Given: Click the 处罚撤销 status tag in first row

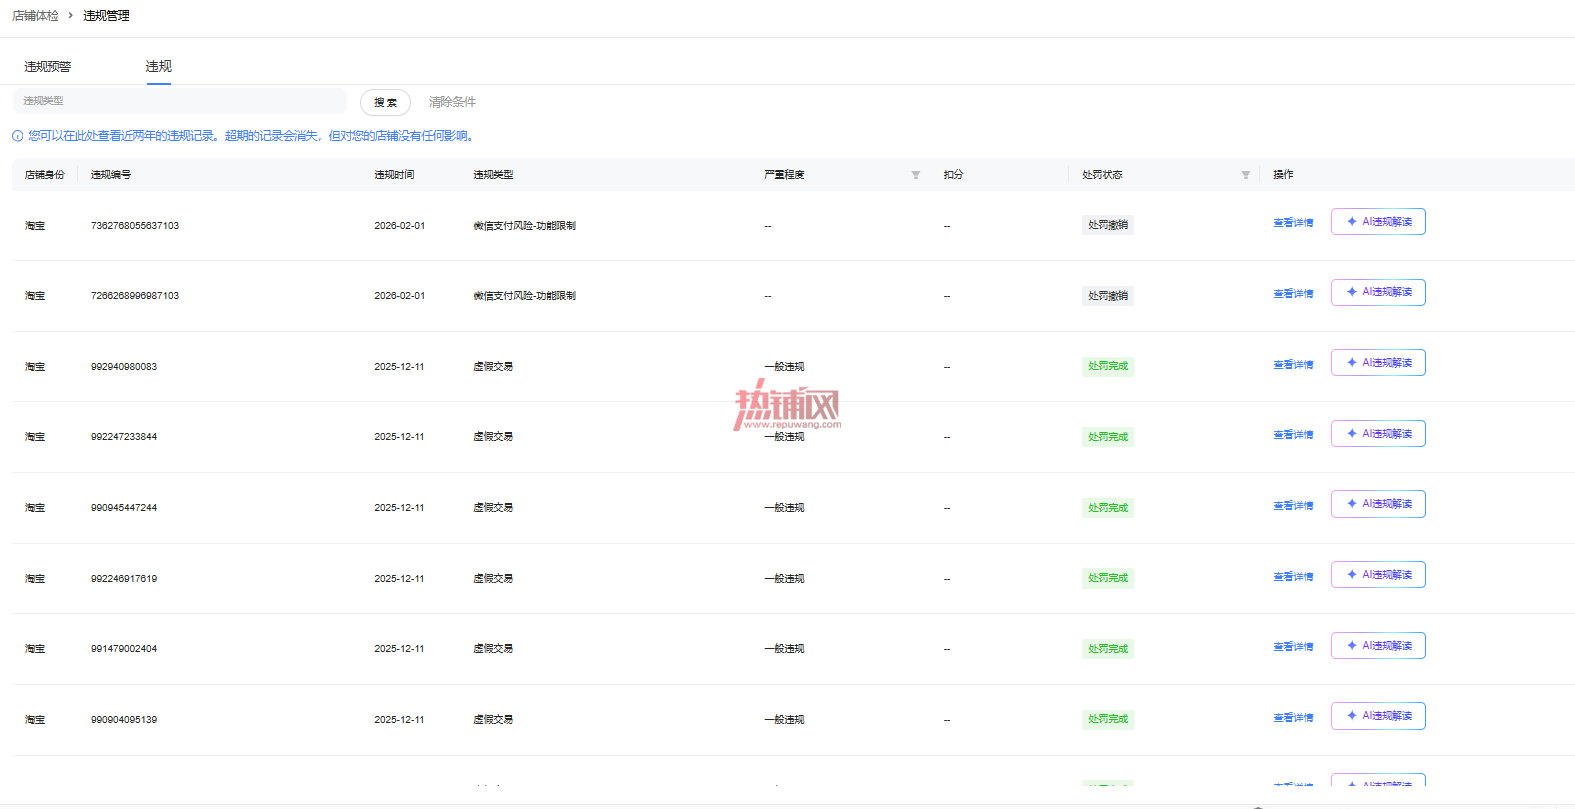Looking at the screenshot, I should tap(1108, 225).
